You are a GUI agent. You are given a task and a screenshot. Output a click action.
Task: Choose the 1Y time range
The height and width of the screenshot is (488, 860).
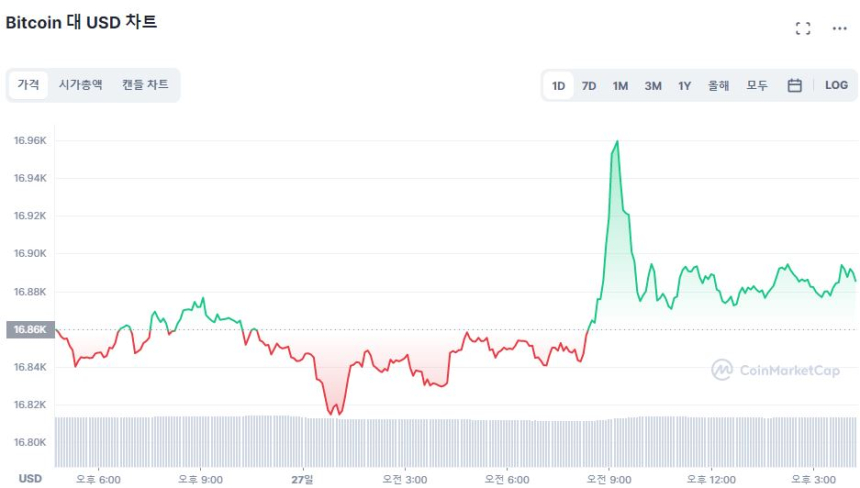[684, 86]
